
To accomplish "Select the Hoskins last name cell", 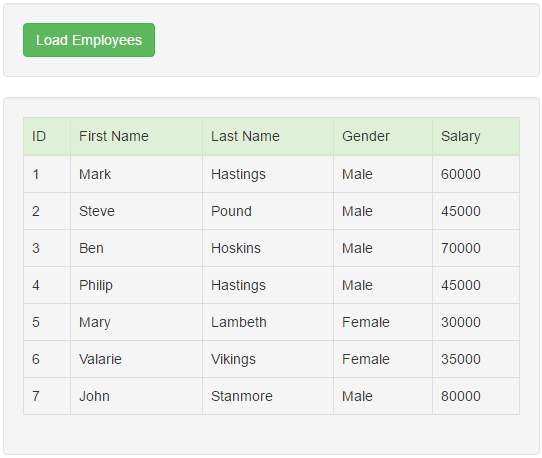I will point(268,248).
